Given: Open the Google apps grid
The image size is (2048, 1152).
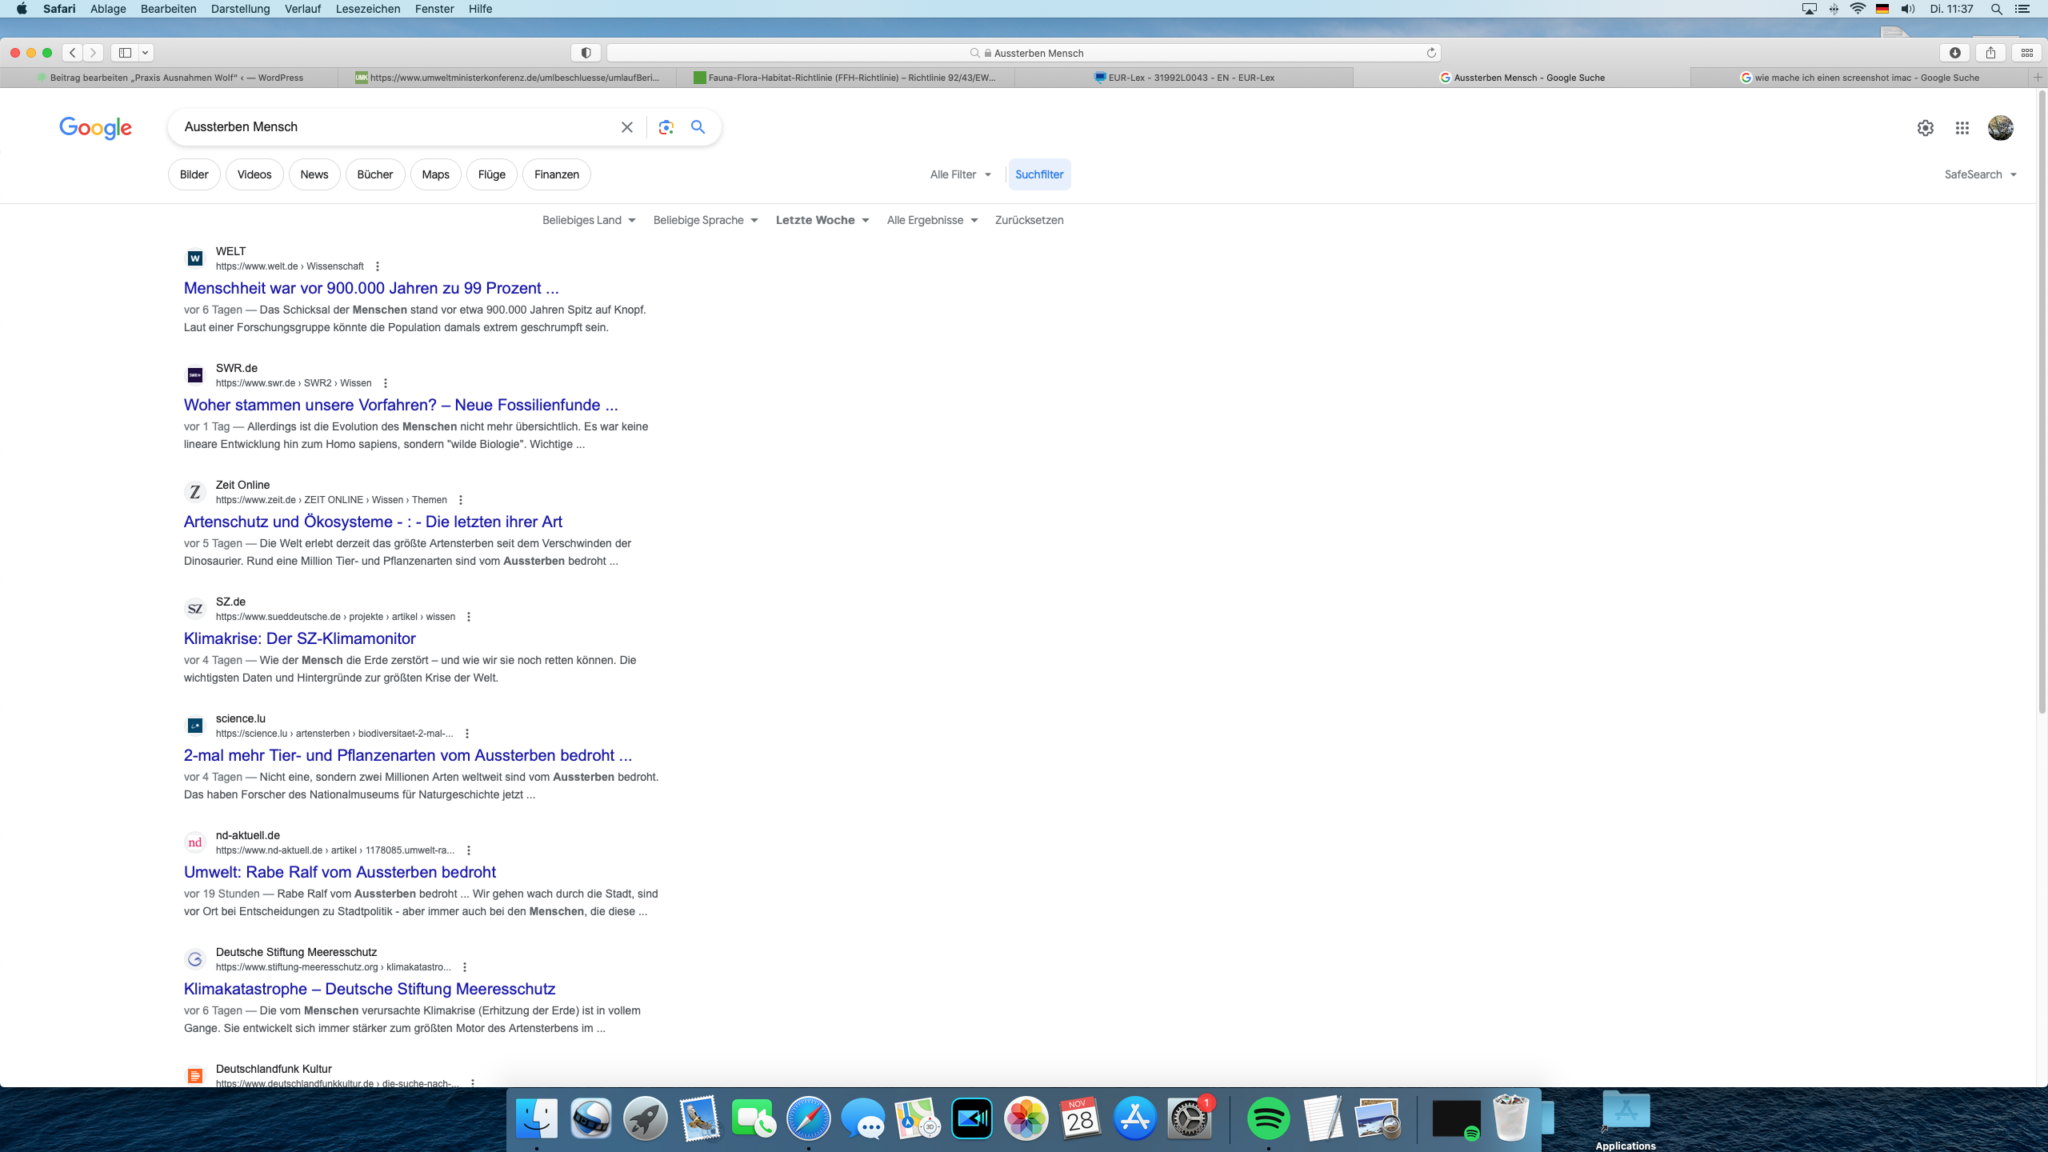Looking at the screenshot, I should [x=1962, y=128].
